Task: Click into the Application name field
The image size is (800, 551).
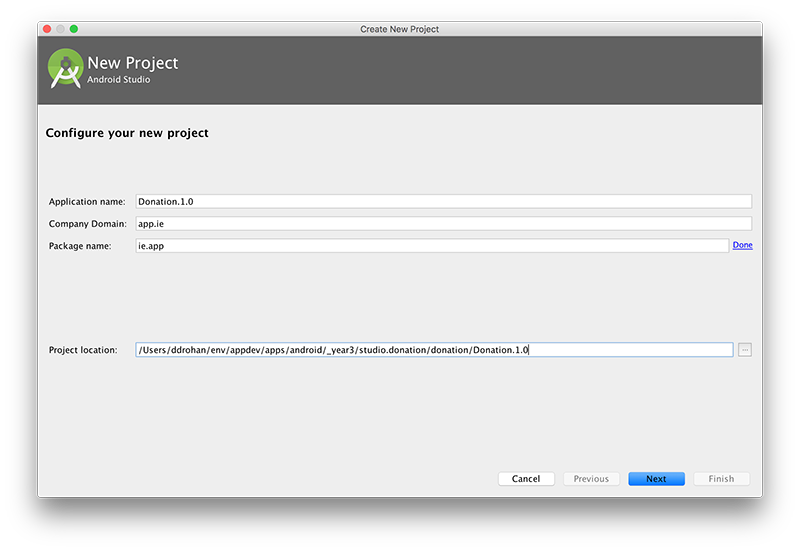Action: [x=443, y=202]
